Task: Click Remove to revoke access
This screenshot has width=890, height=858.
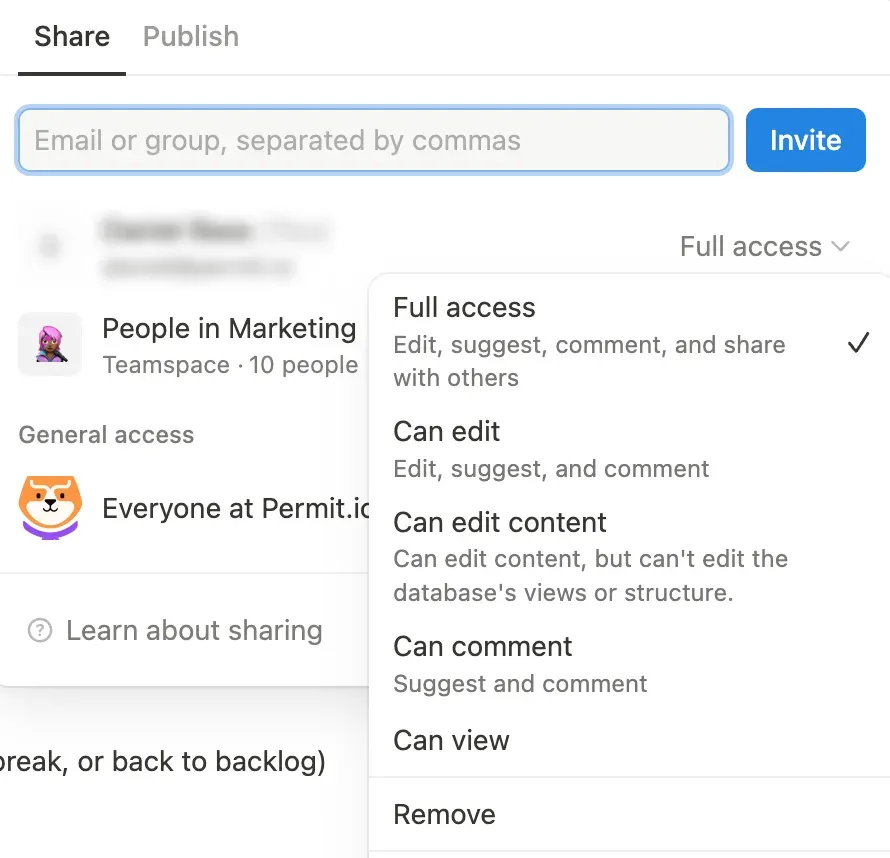Action: coord(445,814)
